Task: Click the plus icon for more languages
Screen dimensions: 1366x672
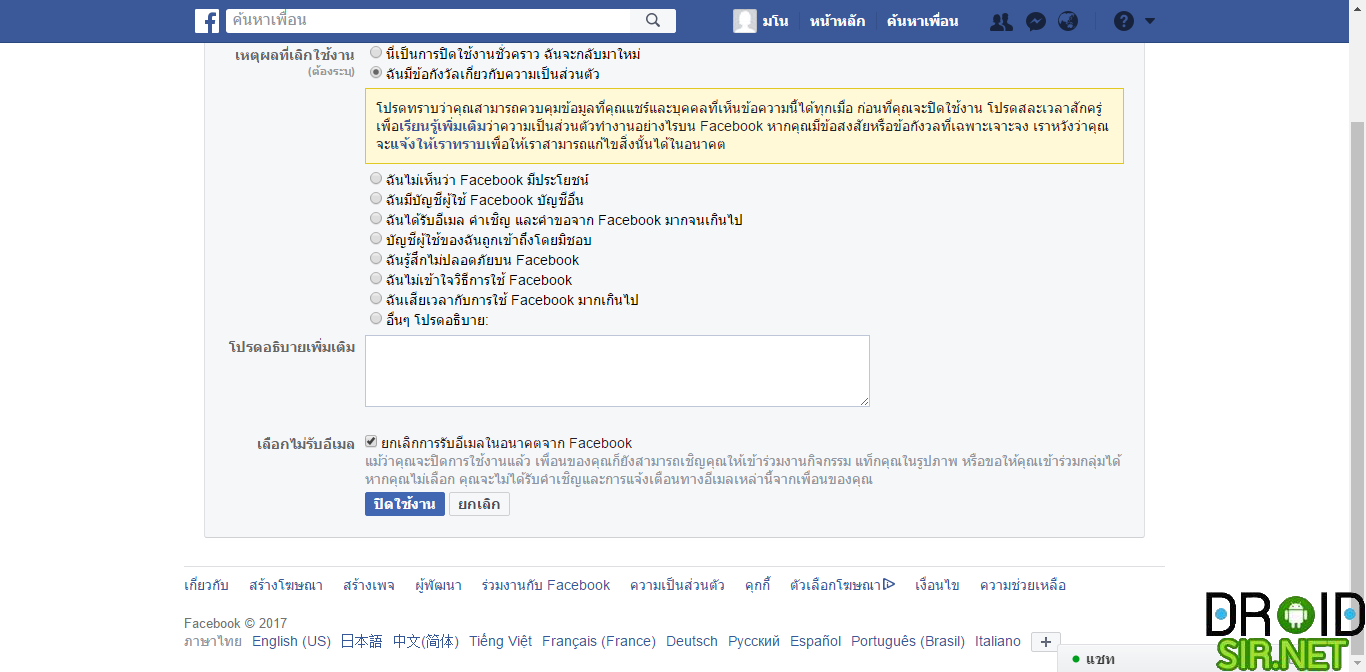Action: pyautogui.click(x=1045, y=642)
